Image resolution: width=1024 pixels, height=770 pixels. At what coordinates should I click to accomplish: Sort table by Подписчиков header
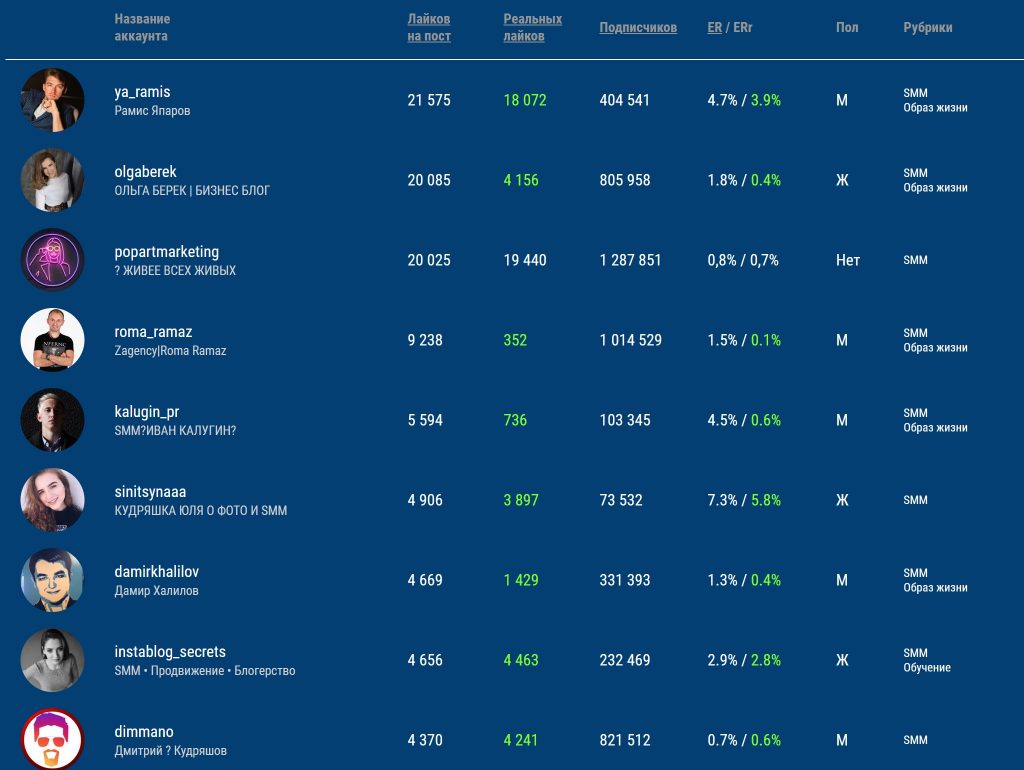(638, 27)
